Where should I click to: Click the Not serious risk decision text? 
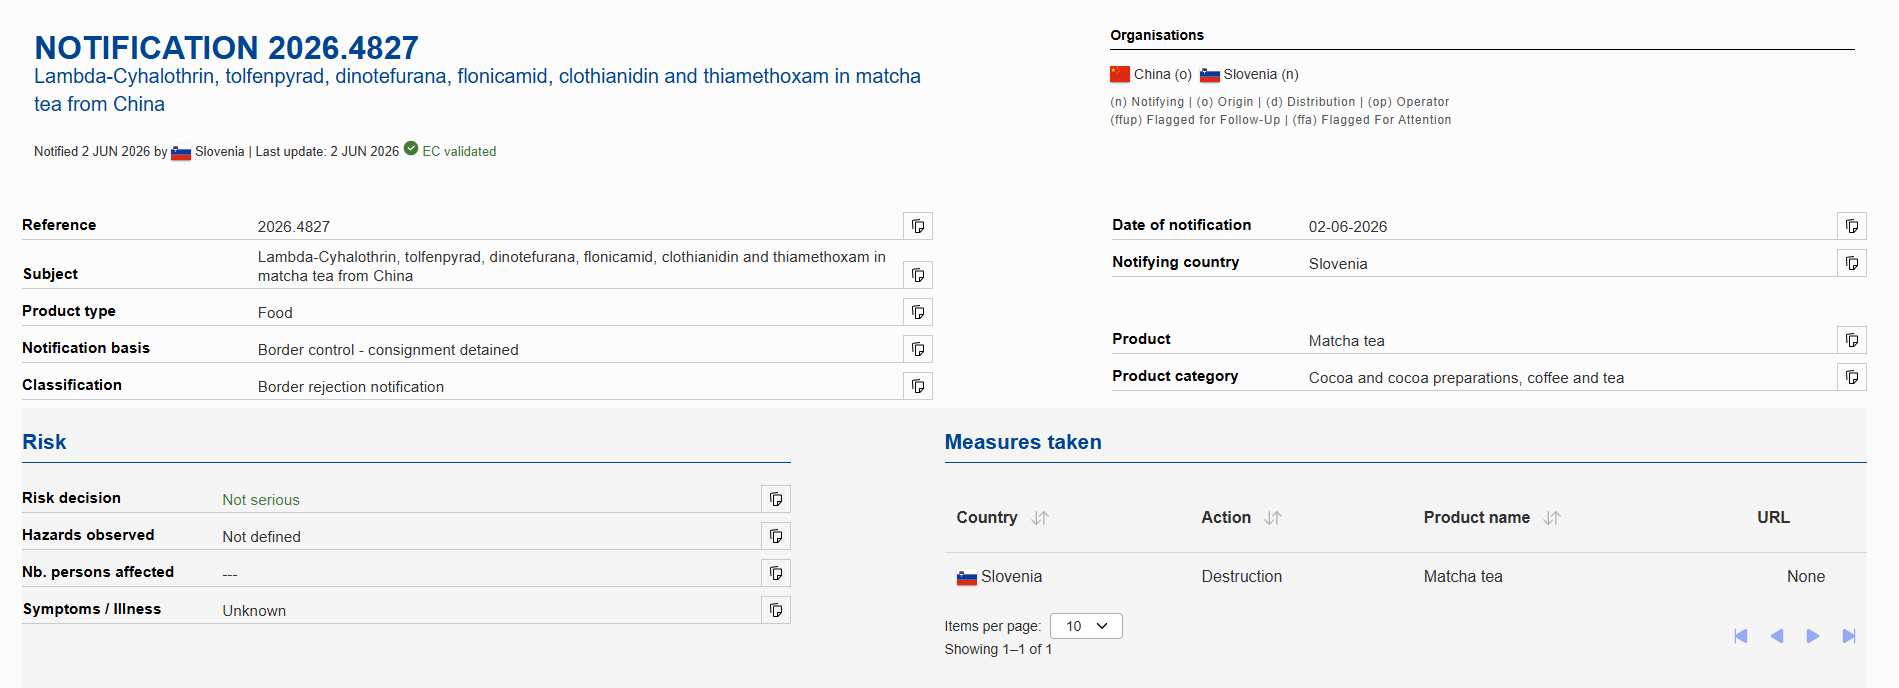(261, 500)
